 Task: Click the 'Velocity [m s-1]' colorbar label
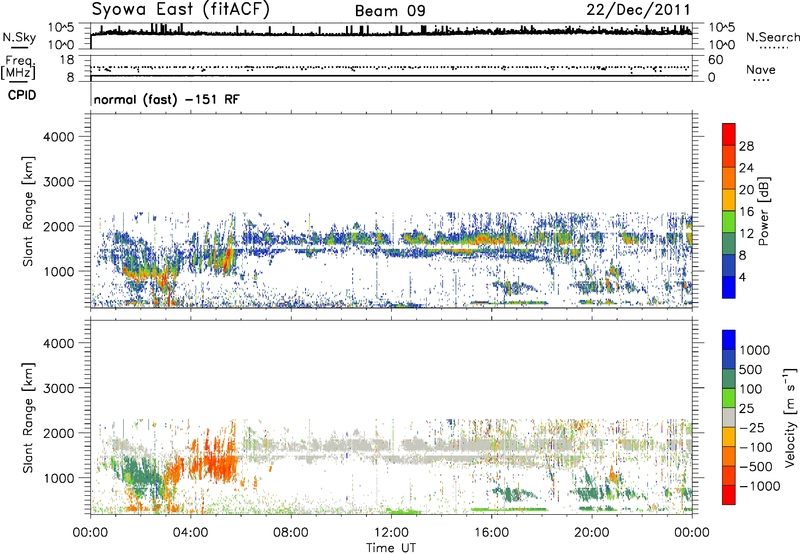coord(790,417)
